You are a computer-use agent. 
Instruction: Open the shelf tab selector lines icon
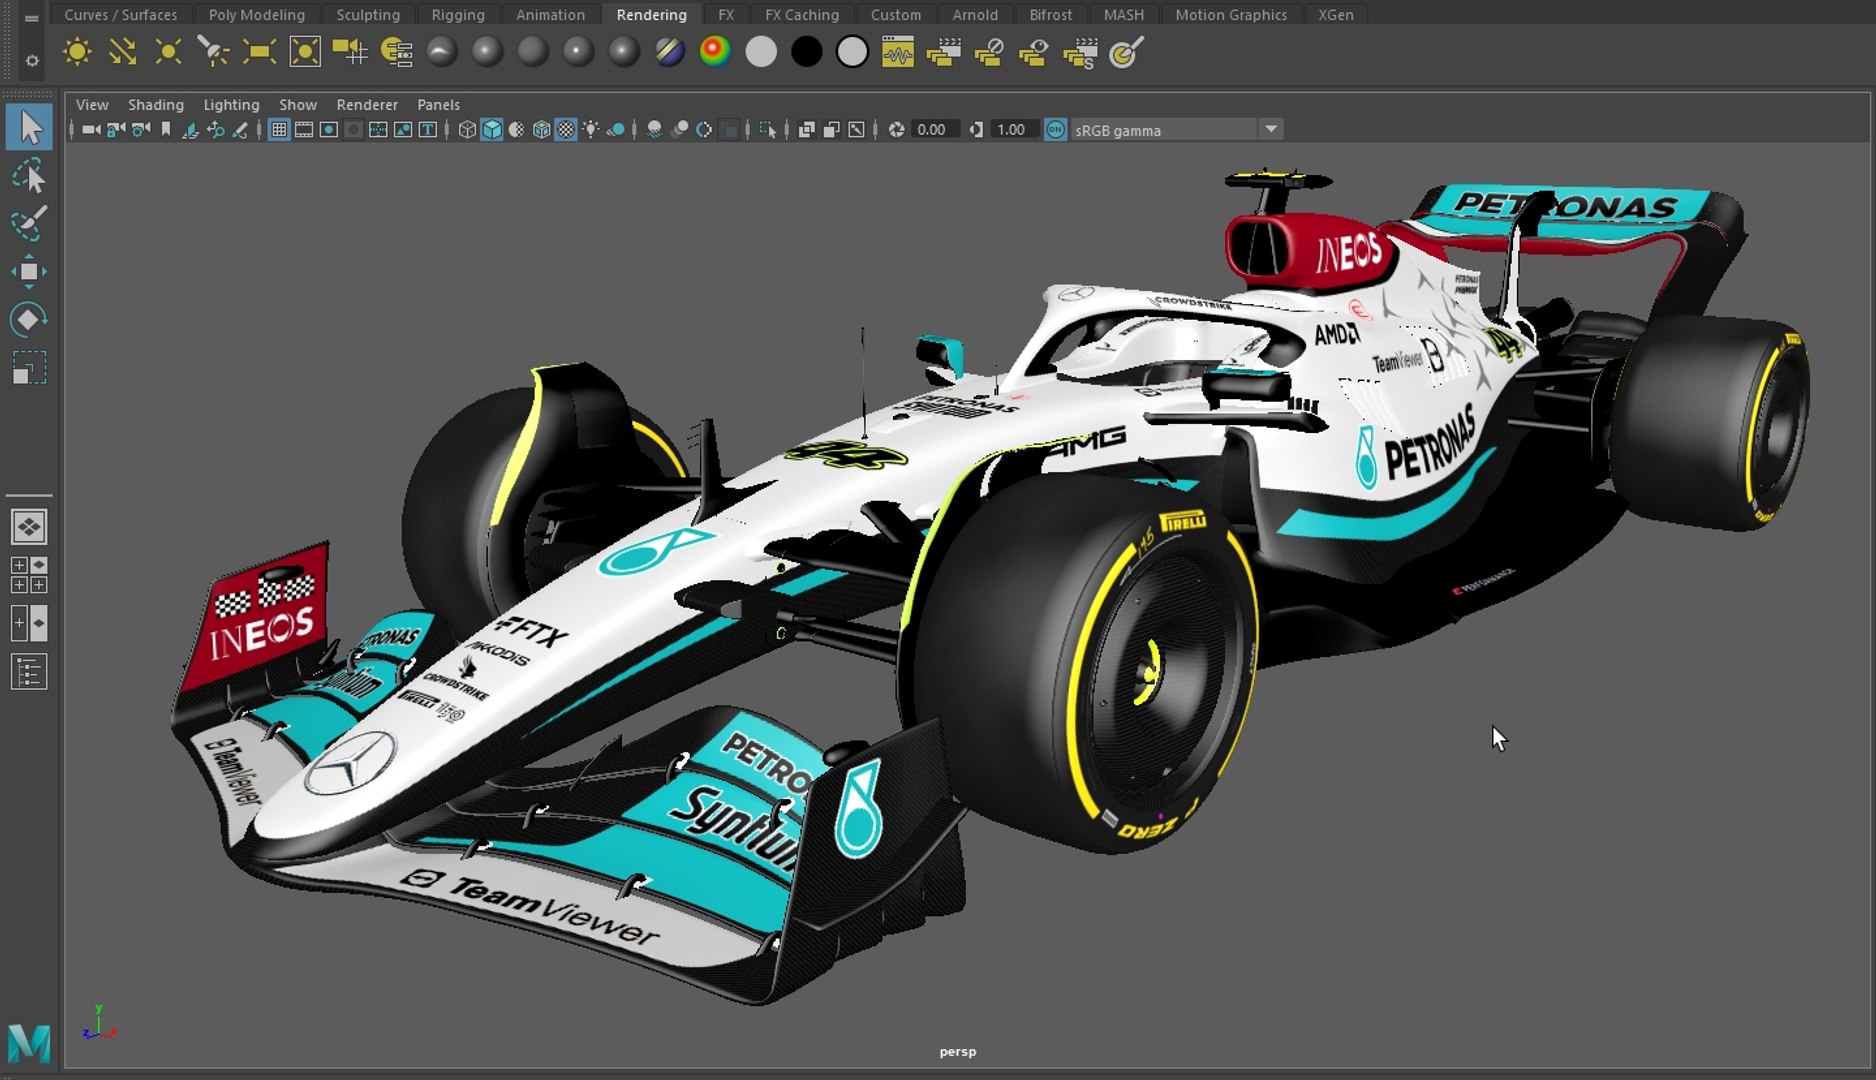point(32,17)
